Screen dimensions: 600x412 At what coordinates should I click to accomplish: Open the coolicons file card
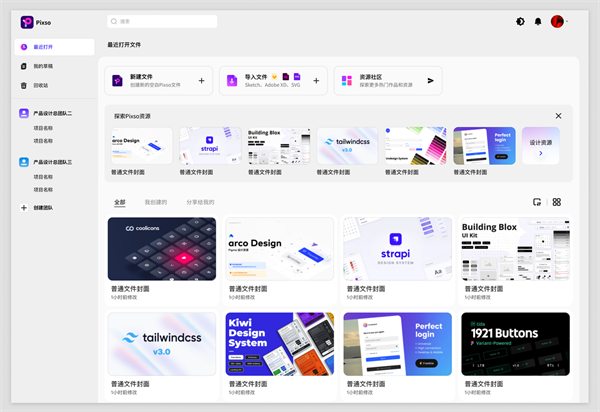pos(162,249)
